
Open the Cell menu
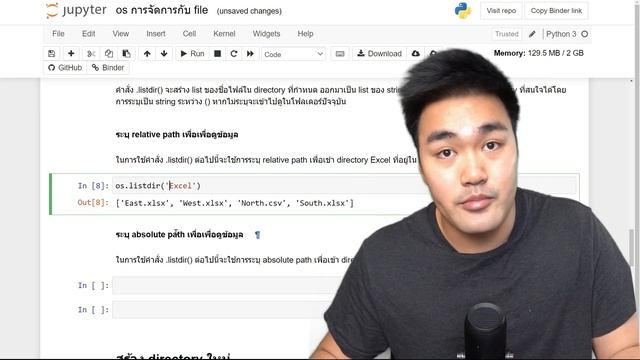tap(189, 34)
